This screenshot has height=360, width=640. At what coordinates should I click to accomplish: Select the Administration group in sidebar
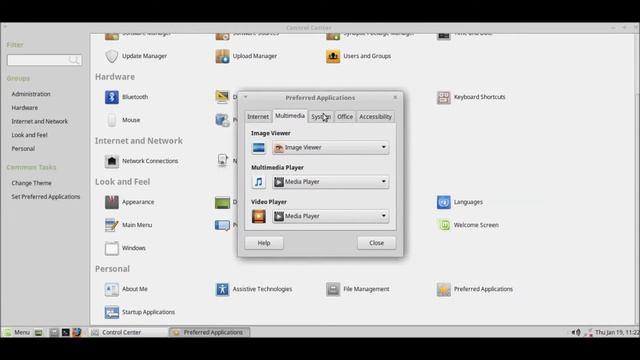click(x=31, y=94)
